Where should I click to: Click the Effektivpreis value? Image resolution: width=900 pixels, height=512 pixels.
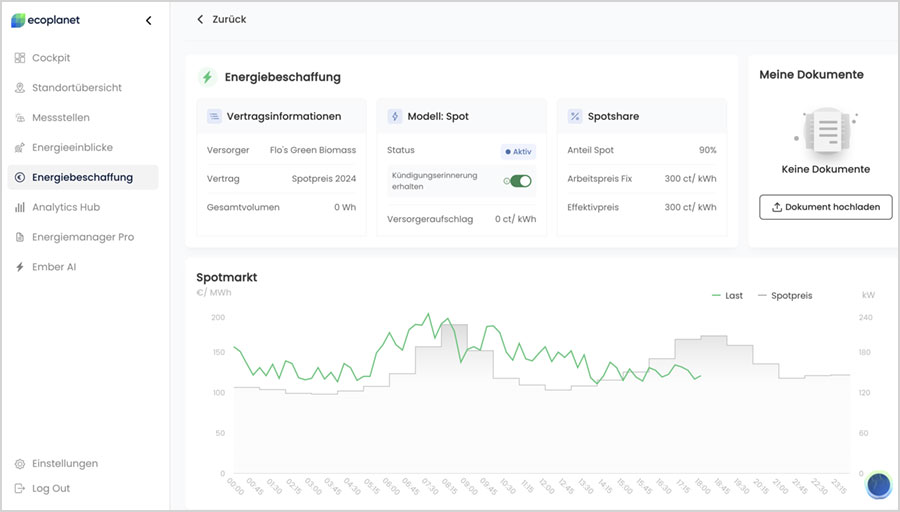tap(690, 207)
